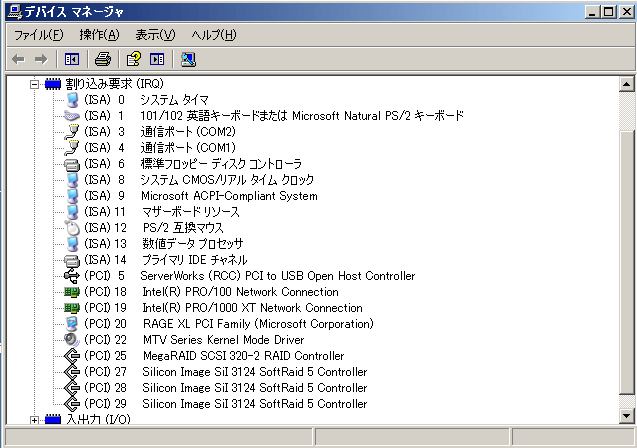The height and width of the screenshot is (448, 637).
Task: Click the Back arrow toolbar button
Action: coord(18,60)
